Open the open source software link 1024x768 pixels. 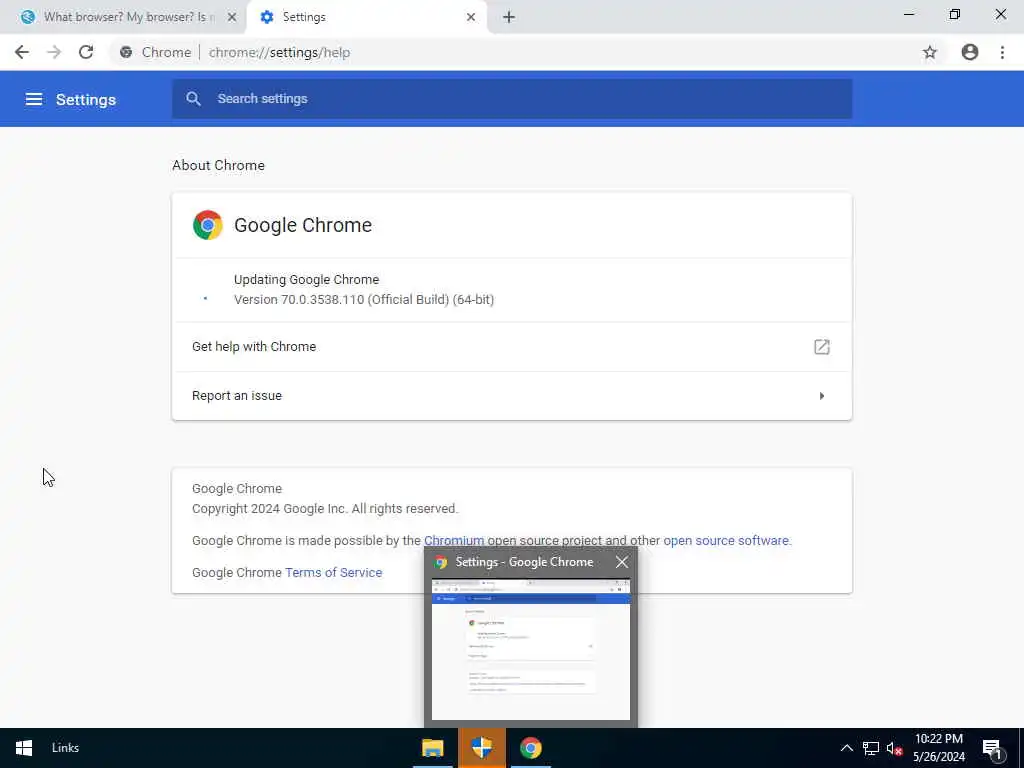click(726, 541)
